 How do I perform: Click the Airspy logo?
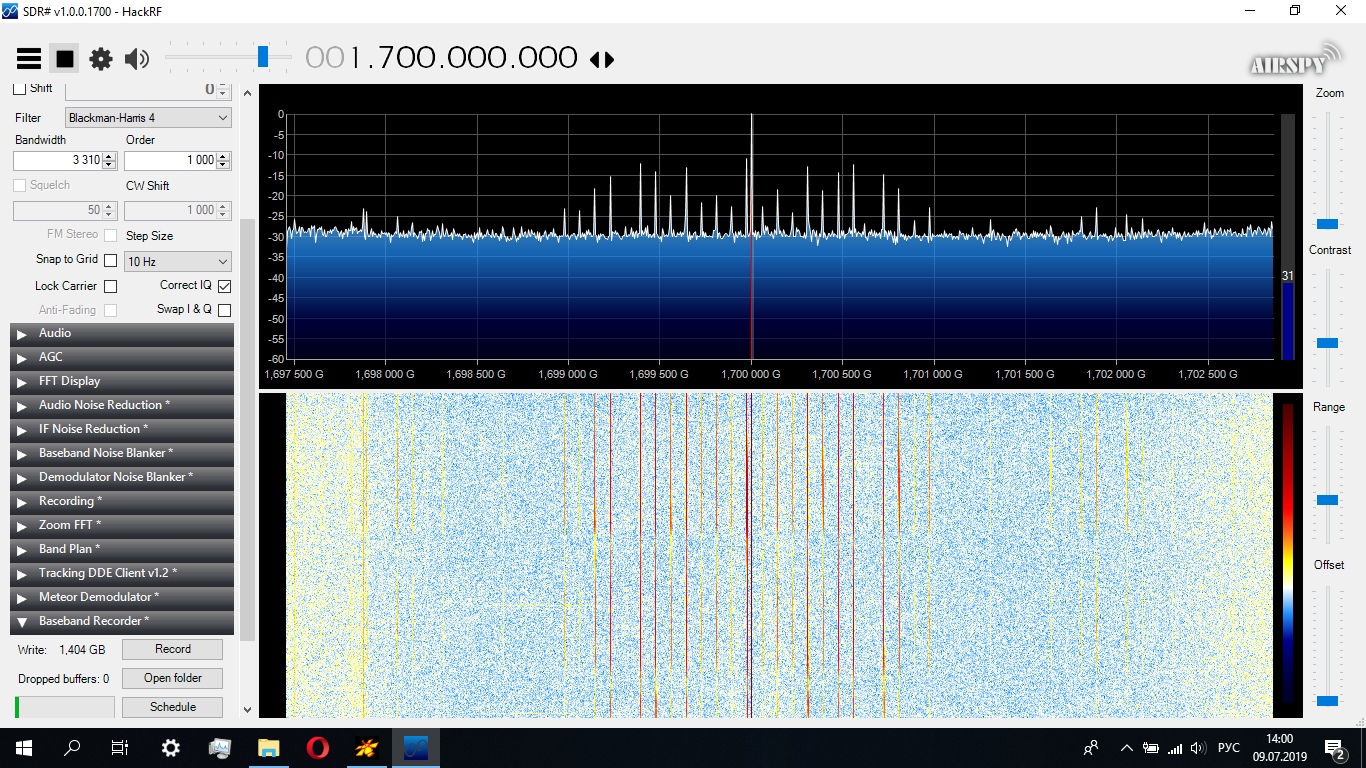pyautogui.click(x=1295, y=59)
